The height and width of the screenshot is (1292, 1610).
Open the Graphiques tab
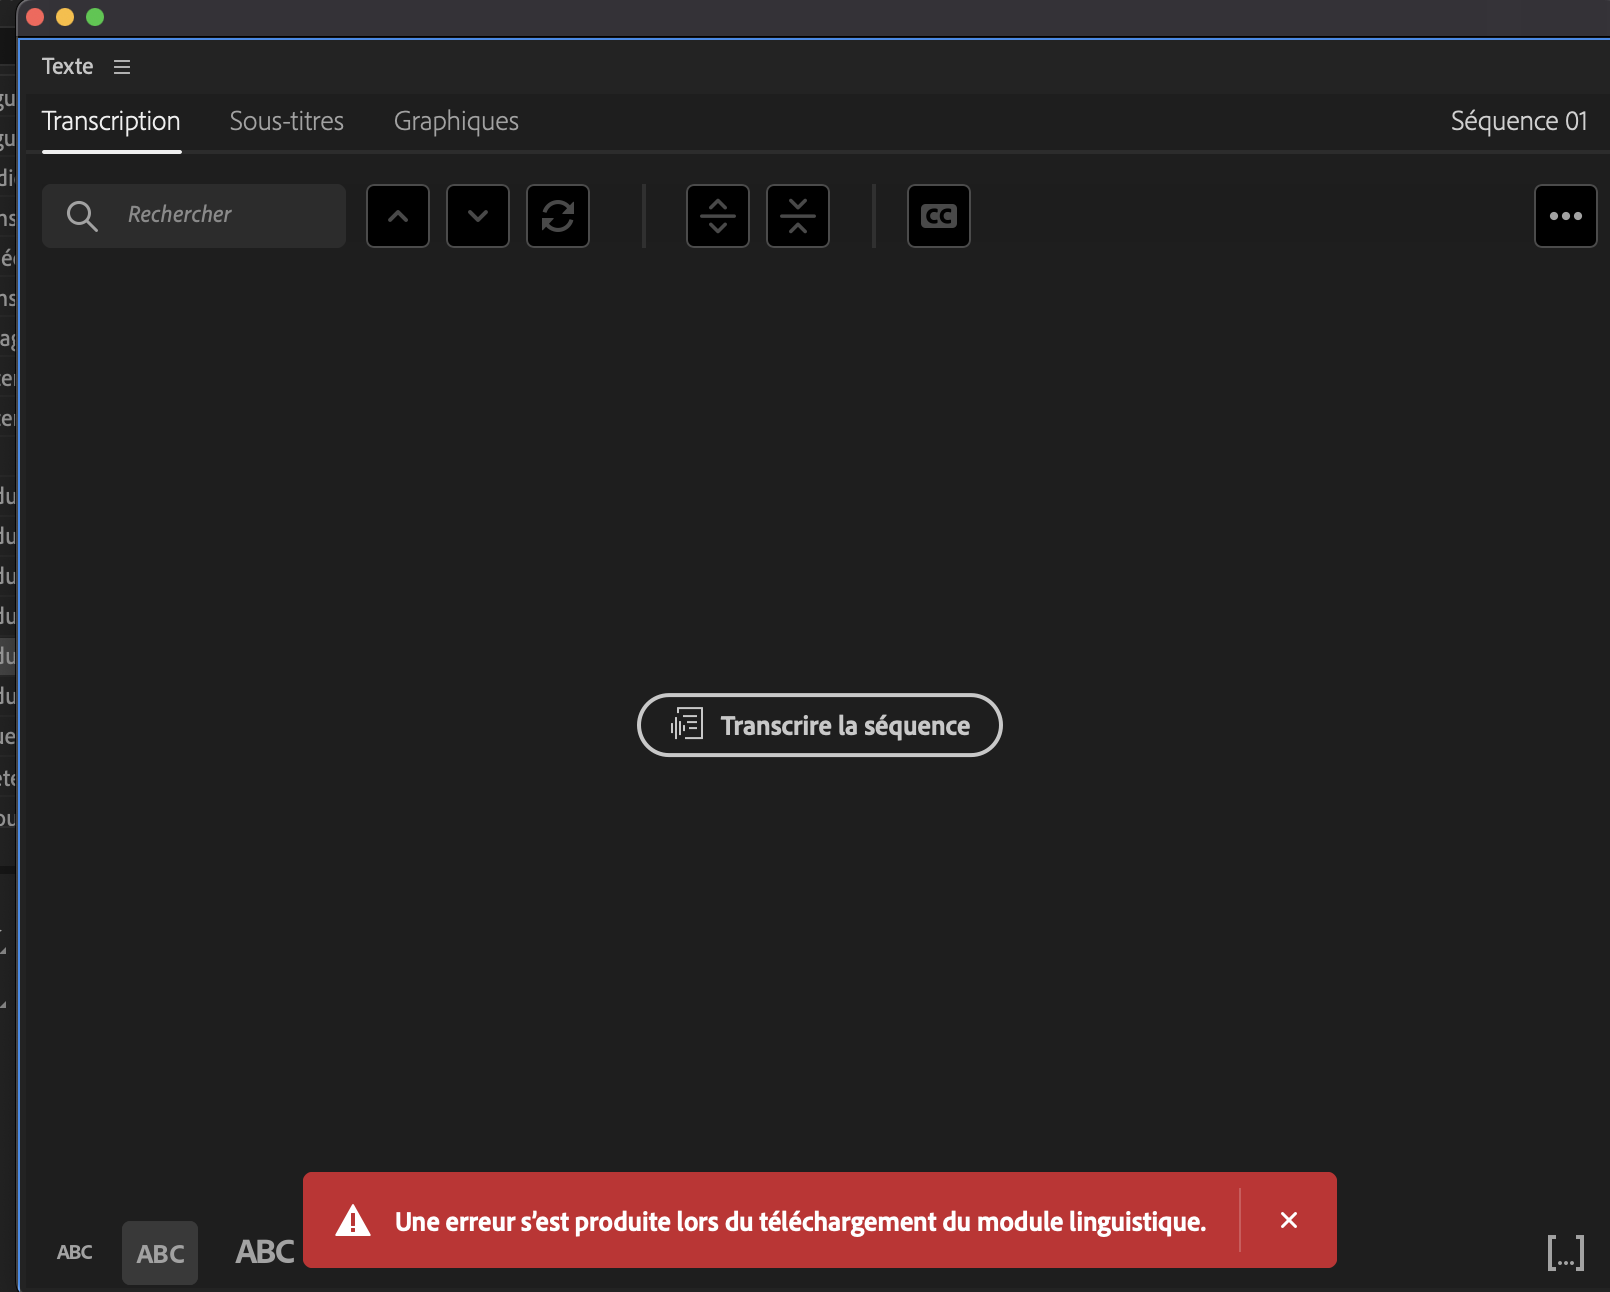click(x=456, y=121)
